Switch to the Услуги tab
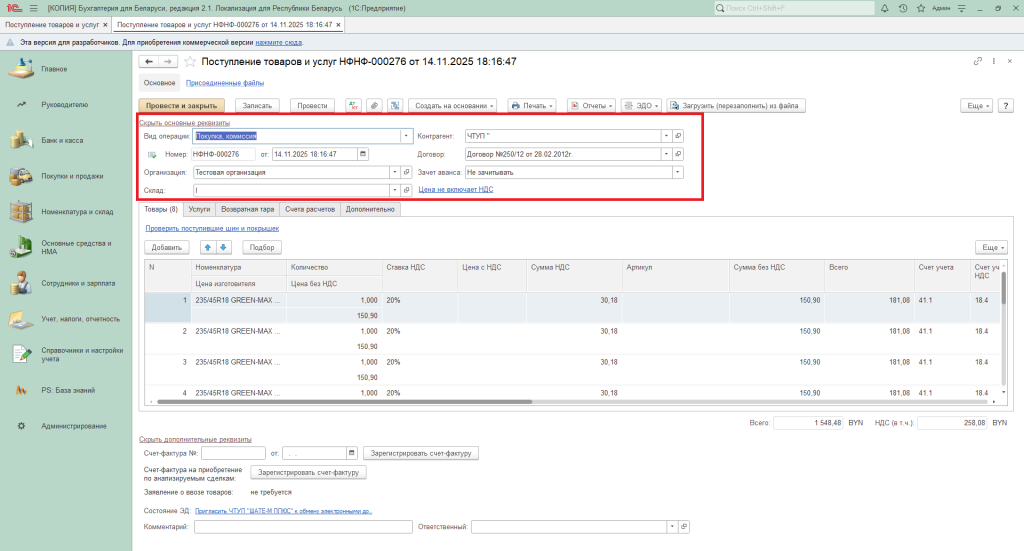This screenshot has height=551, width=1024. click(x=199, y=209)
